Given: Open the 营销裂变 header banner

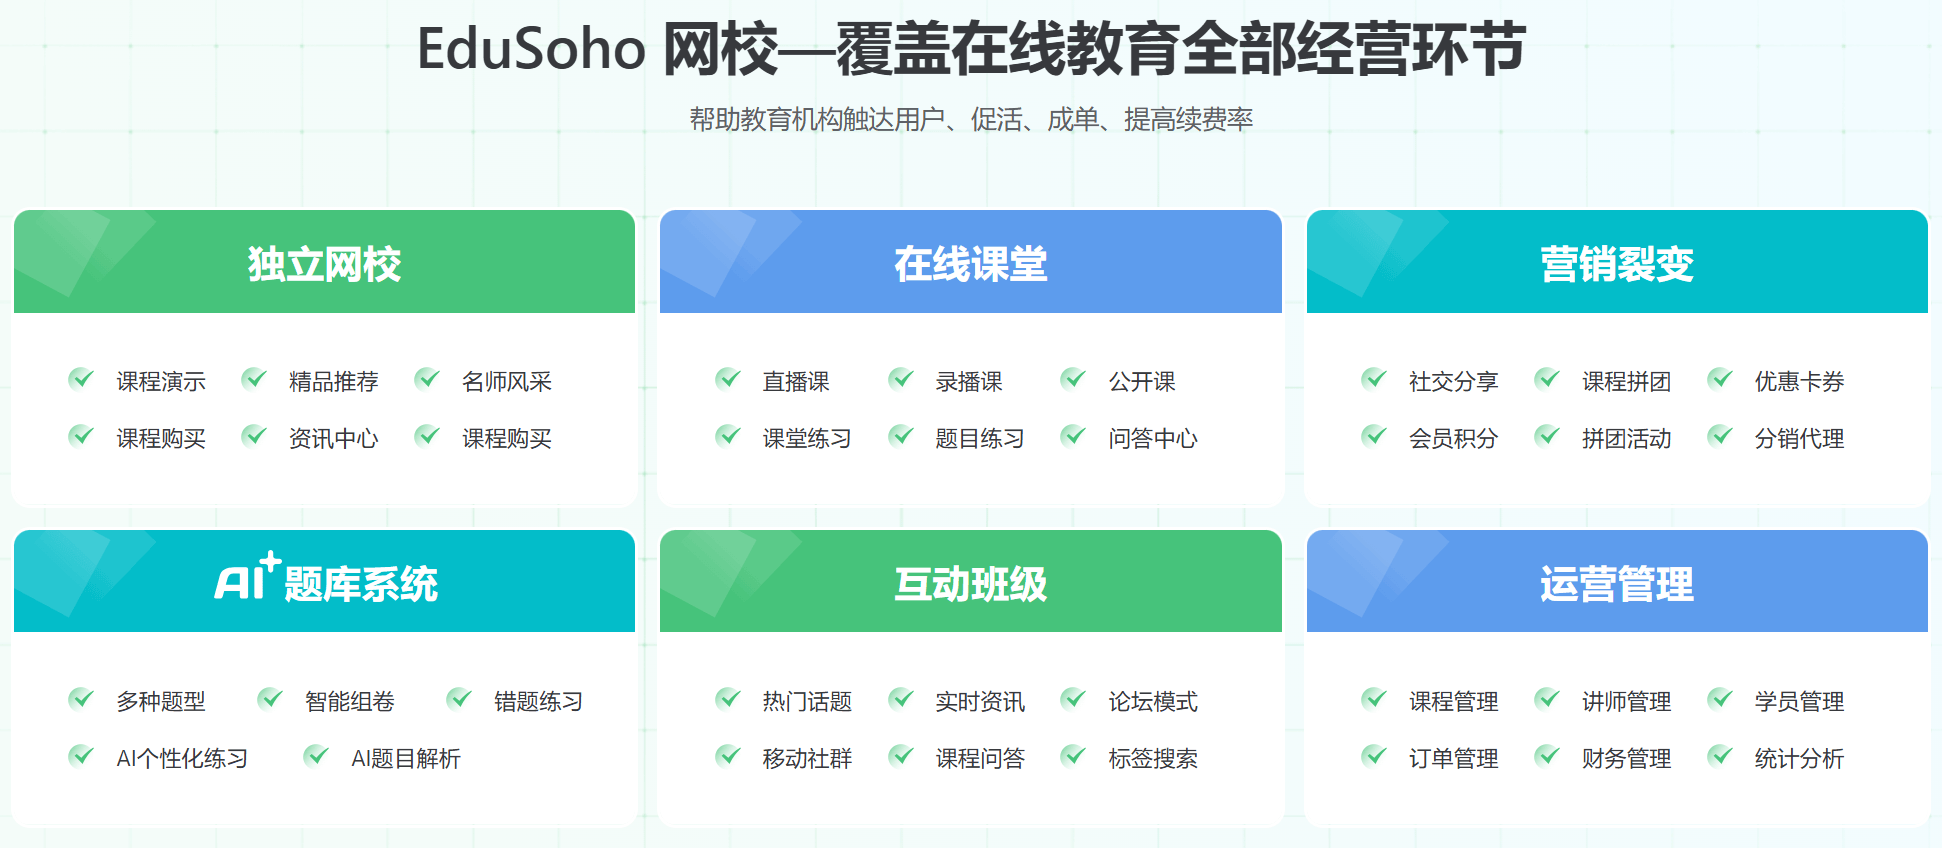Looking at the screenshot, I should click(x=1616, y=263).
